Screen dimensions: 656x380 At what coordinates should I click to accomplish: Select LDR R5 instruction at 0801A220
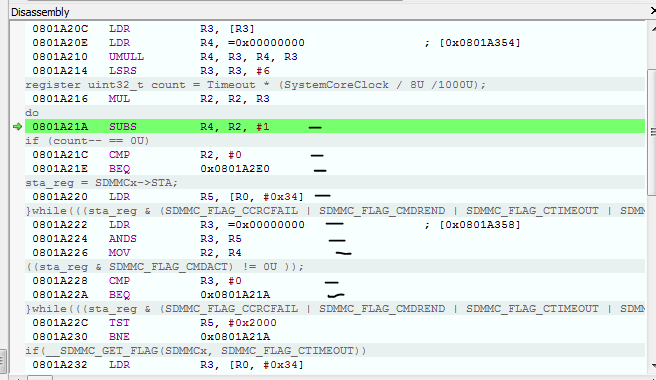[x=335, y=197]
